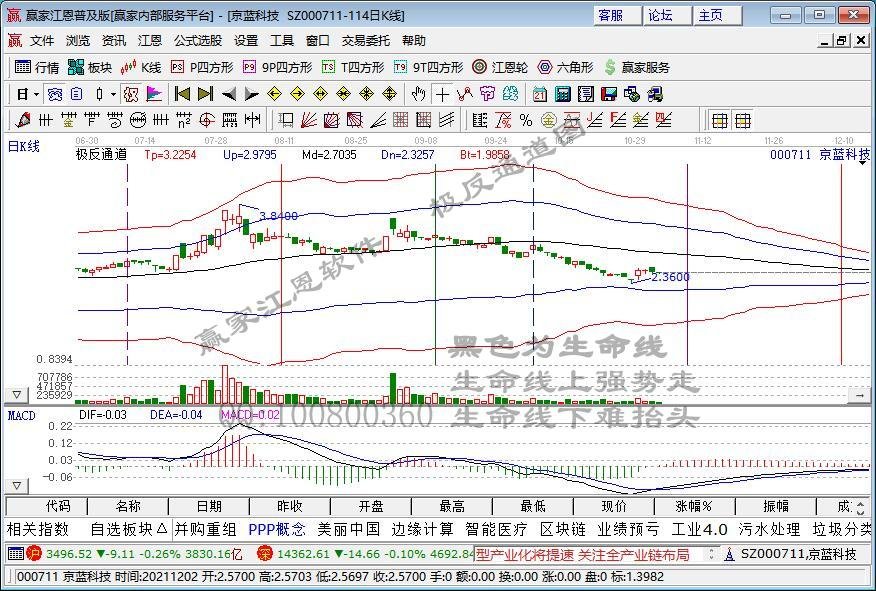Click the black right arrow icon
The image size is (876, 591).
(x=251, y=94)
